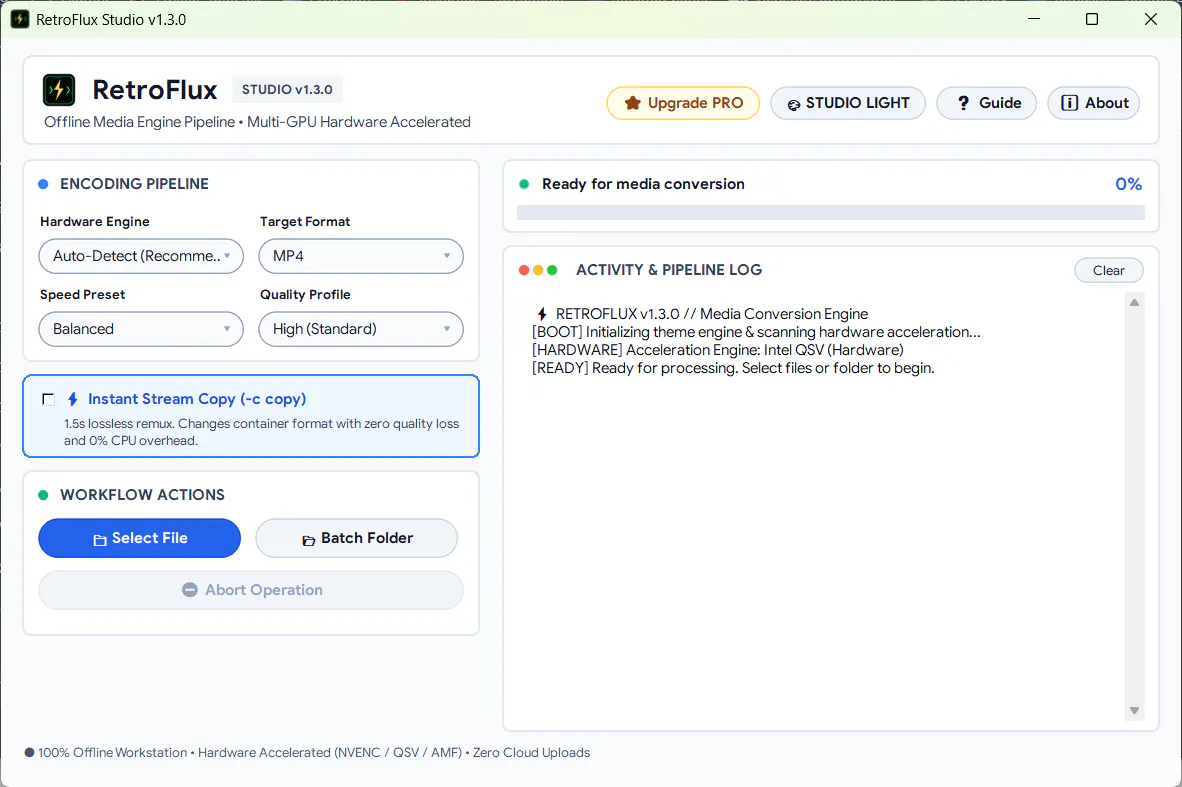Click the yellow dot in log header
This screenshot has width=1182, height=787.
[x=538, y=270]
